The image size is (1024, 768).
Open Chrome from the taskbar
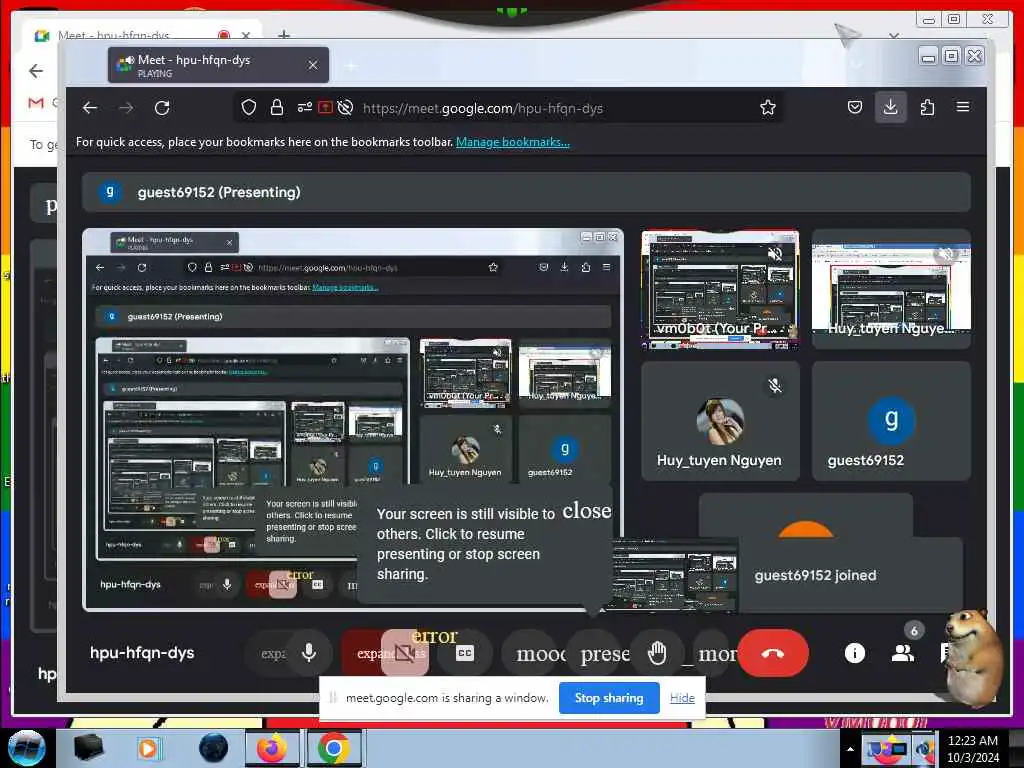333,748
